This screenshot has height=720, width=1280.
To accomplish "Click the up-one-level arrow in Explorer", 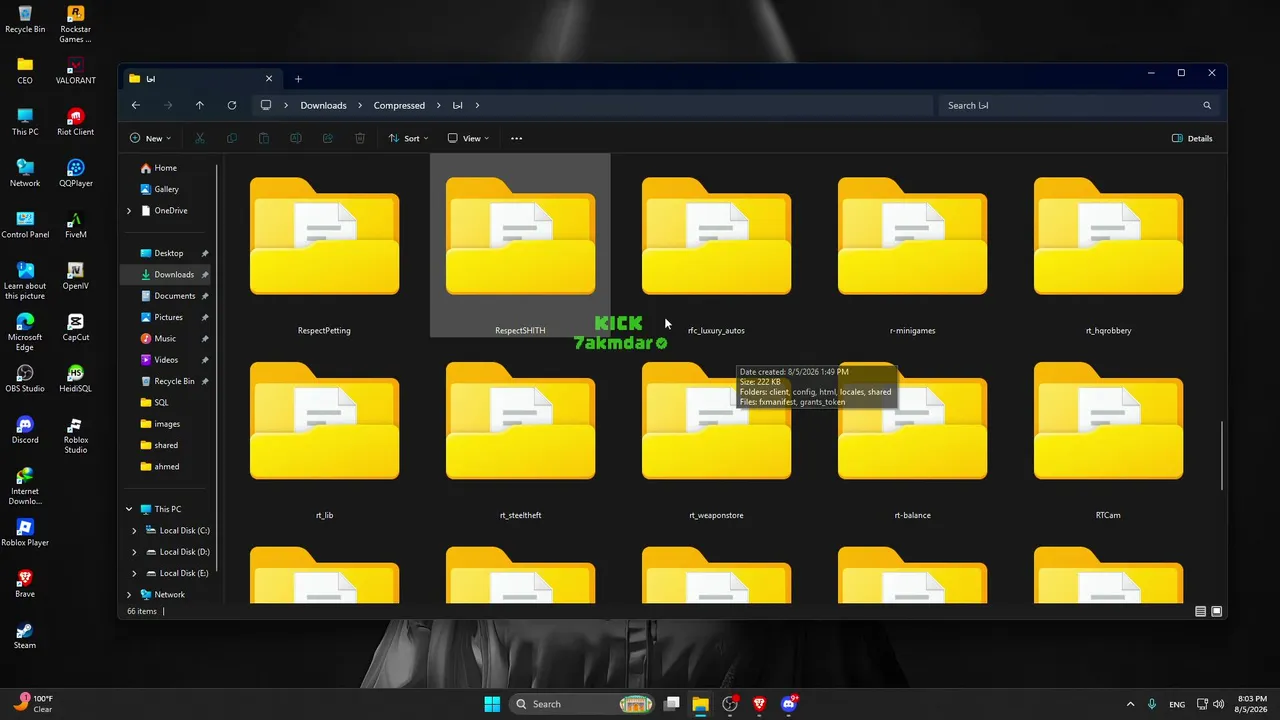I will 200,105.
